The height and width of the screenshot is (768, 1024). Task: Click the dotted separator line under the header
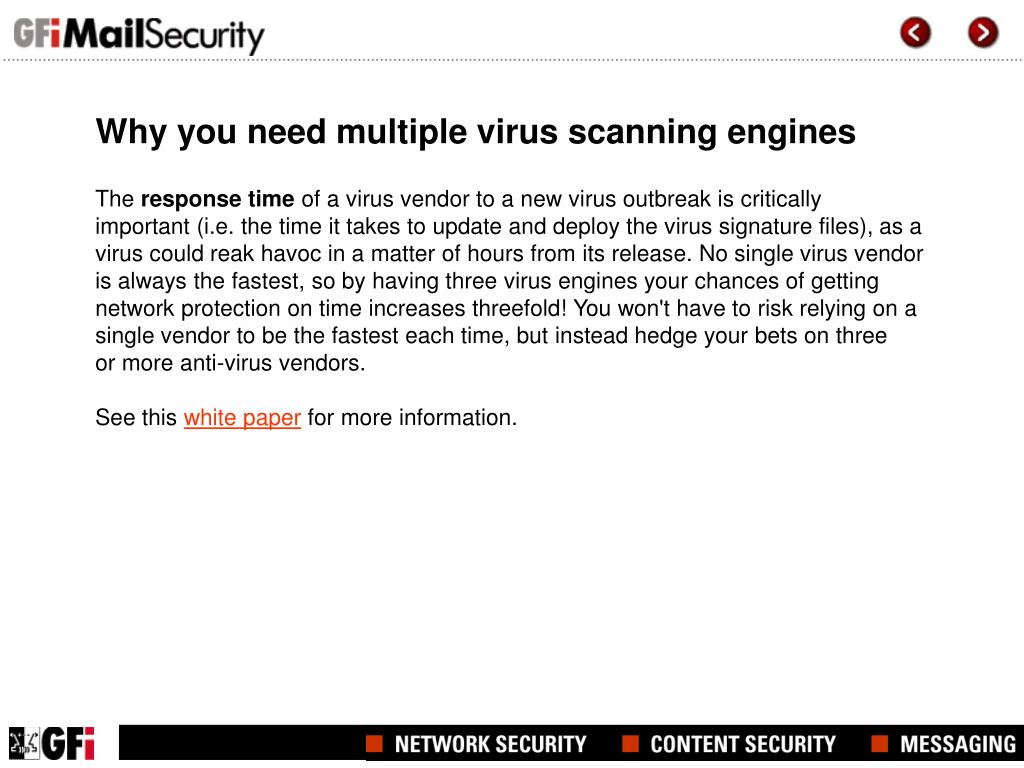(x=512, y=60)
